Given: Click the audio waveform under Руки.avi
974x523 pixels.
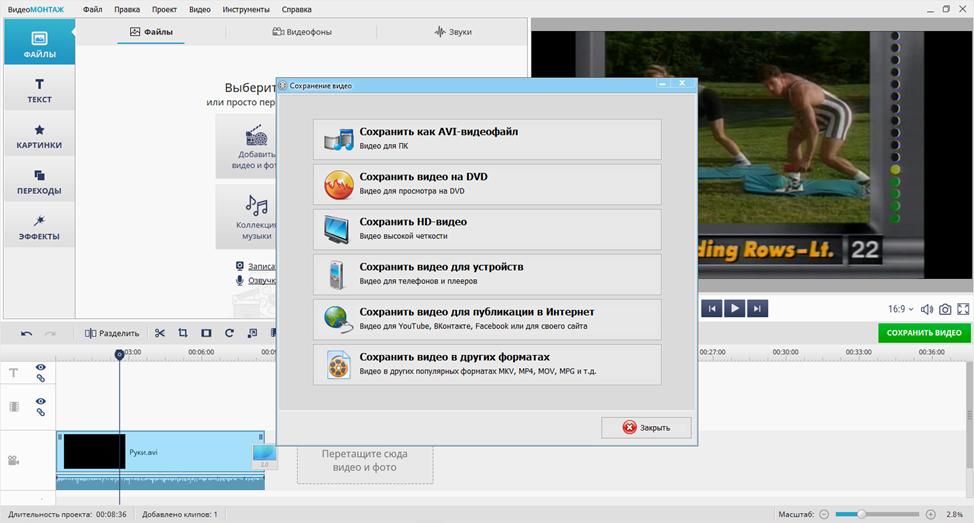Looking at the screenshot, I should coord(160,481).
